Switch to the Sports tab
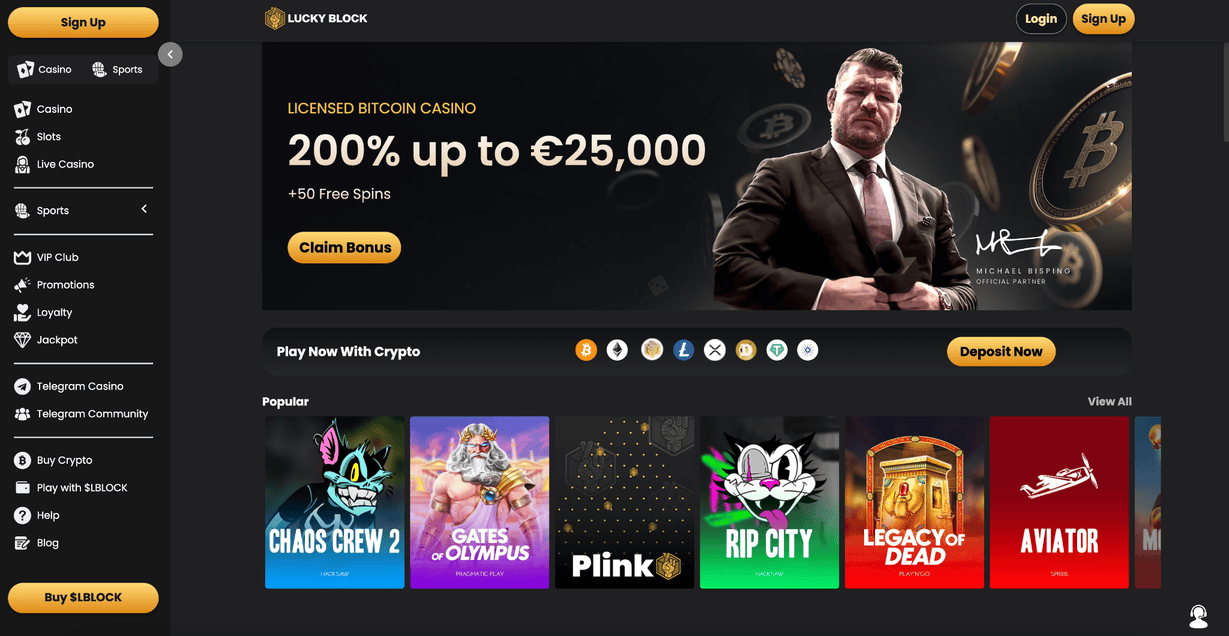 click(x=117, y=70)
